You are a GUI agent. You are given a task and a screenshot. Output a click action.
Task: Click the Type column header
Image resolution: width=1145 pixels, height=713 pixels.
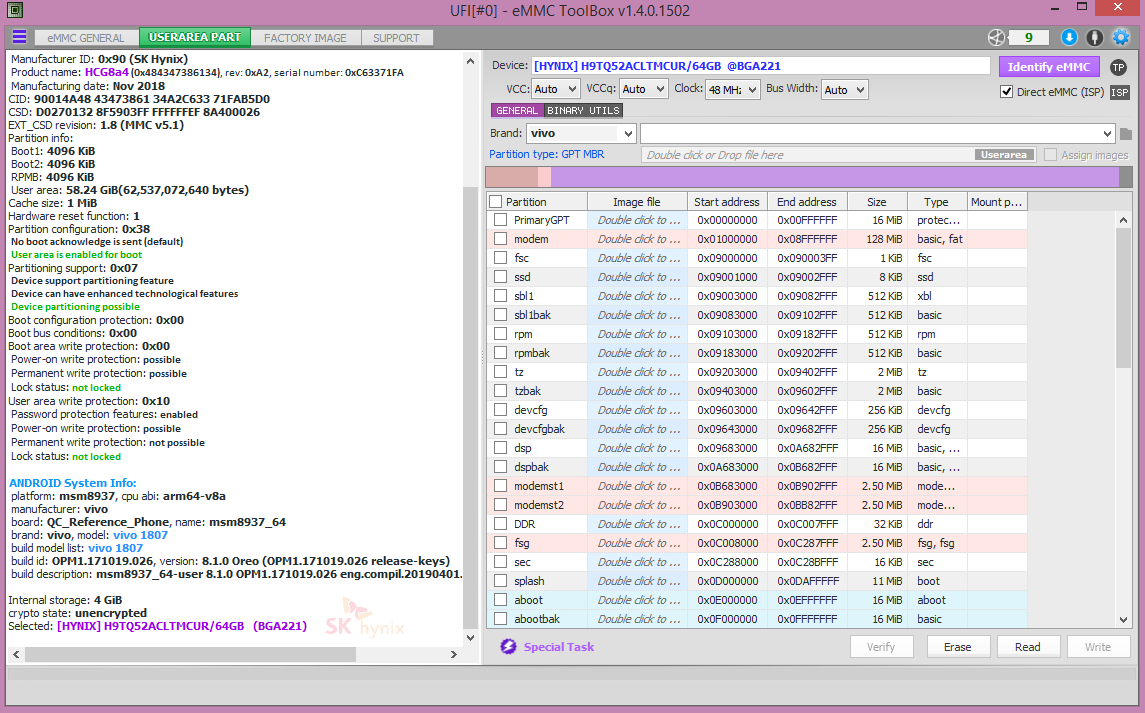pos(936,202)
